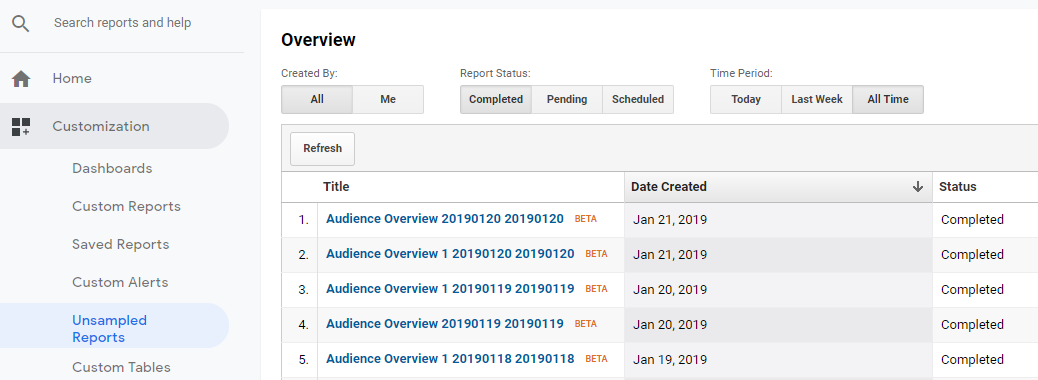Set time period to Last Week
1038x380 pixels.
[x=817, y=99]
